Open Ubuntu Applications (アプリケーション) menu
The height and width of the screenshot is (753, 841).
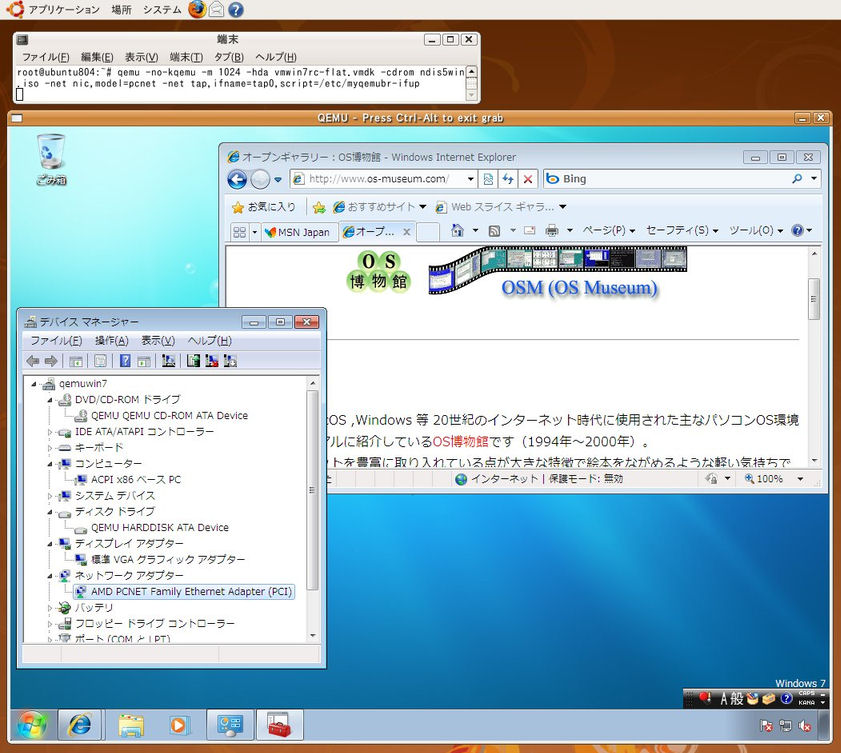tap(64, 10)
